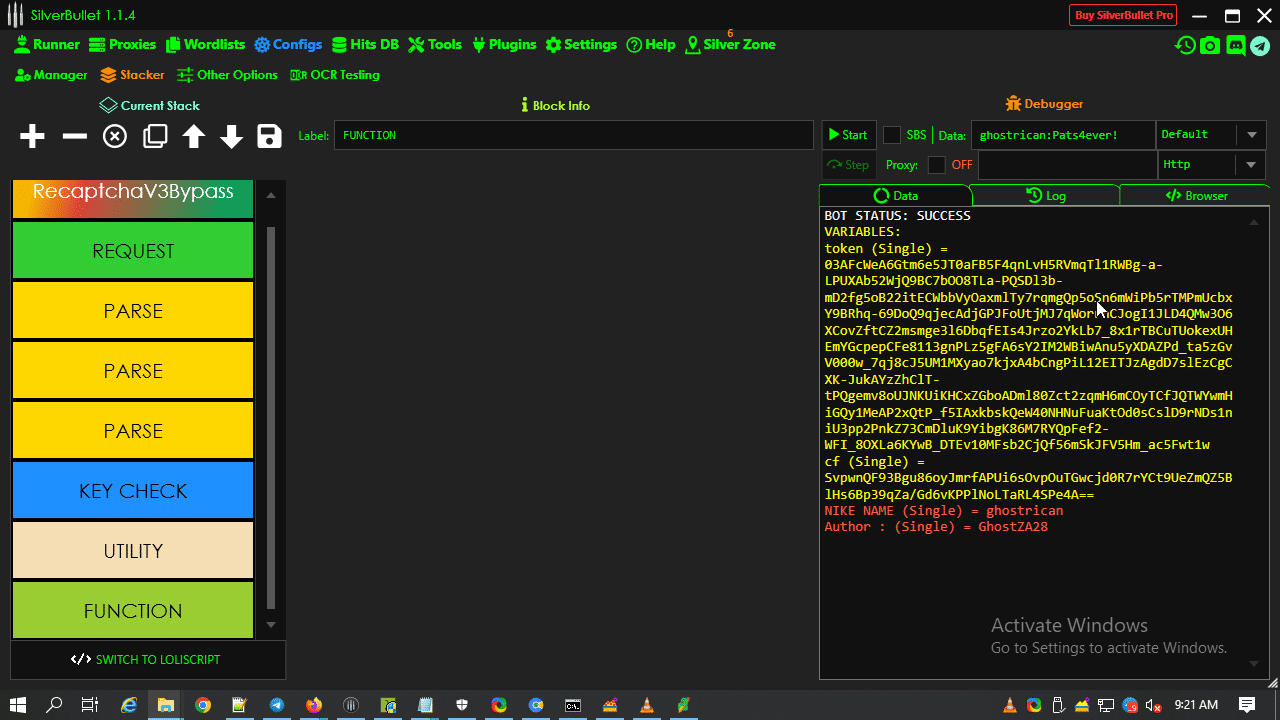The image size is (1280, 720).
Task: Click Switch to LoliScript
Action: click(x=146, y=660)
